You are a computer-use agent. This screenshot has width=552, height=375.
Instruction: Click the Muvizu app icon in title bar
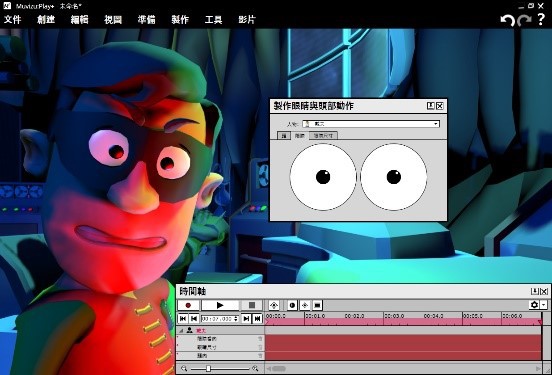click(x=7, y=5)
